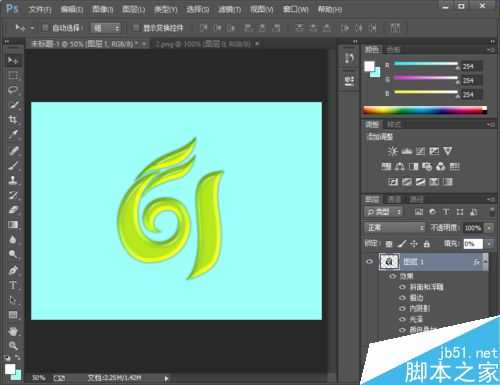Lock all layer attributes

tap(426, 244)
